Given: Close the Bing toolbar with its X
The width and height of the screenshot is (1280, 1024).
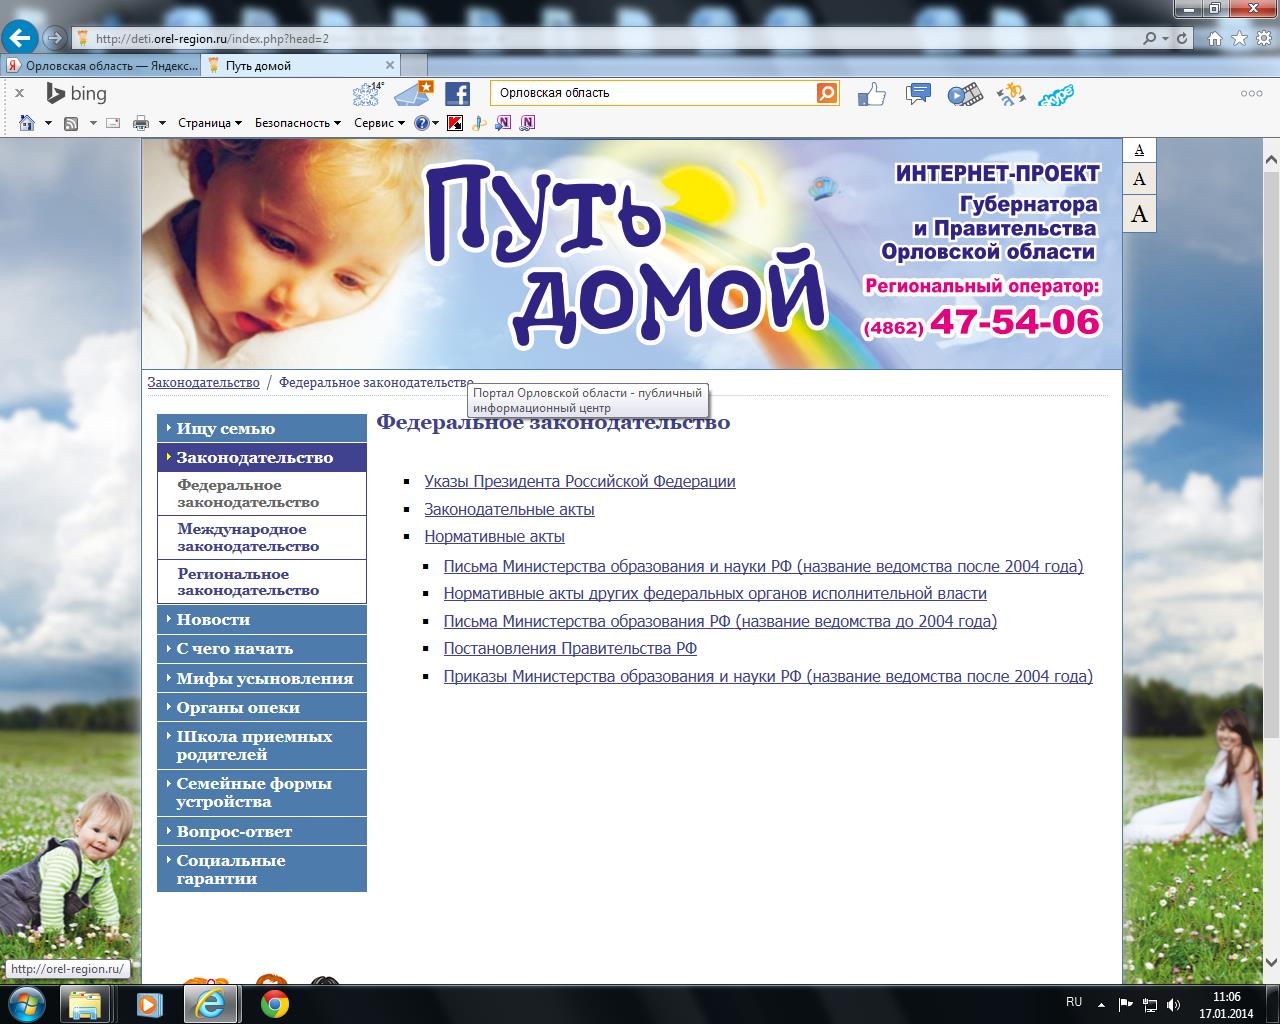Looking at the screenshot, I should (x=19, y=93).
